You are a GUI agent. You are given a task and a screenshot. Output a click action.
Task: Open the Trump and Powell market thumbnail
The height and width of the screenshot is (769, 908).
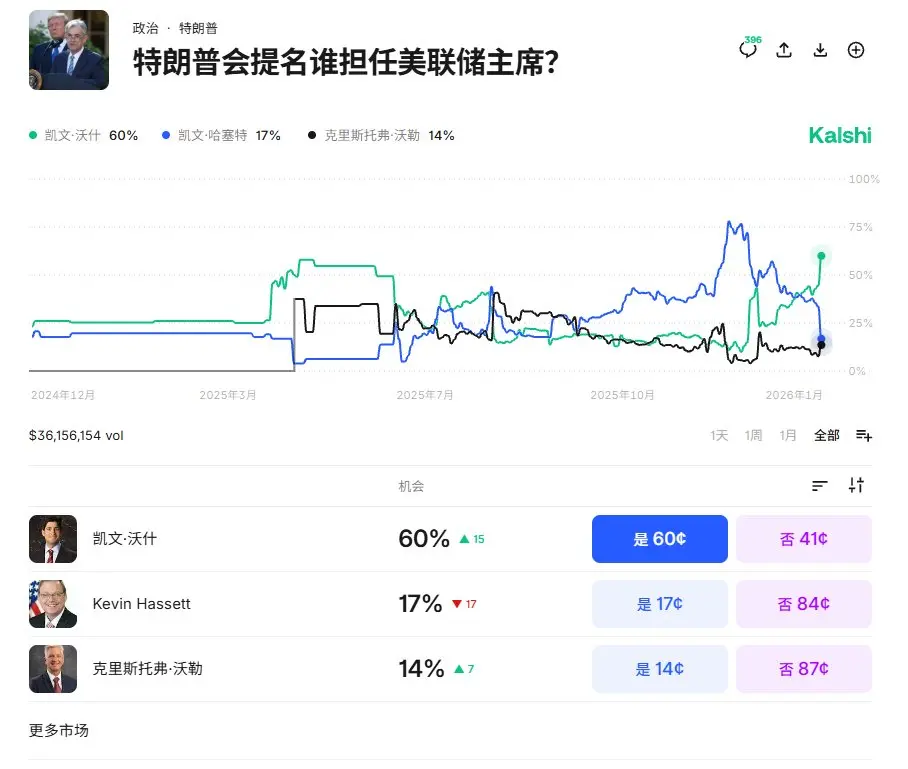[x=69, y=50]
